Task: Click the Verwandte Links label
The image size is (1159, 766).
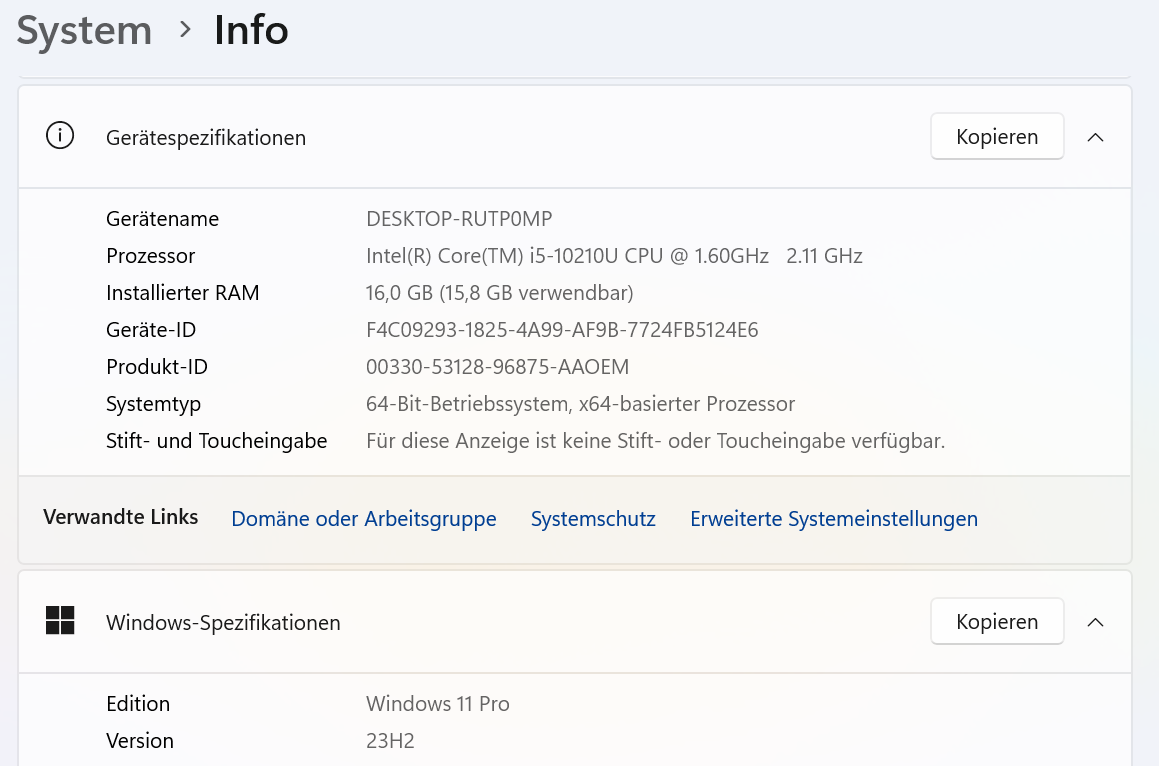Action: click(x=120, y=517)
